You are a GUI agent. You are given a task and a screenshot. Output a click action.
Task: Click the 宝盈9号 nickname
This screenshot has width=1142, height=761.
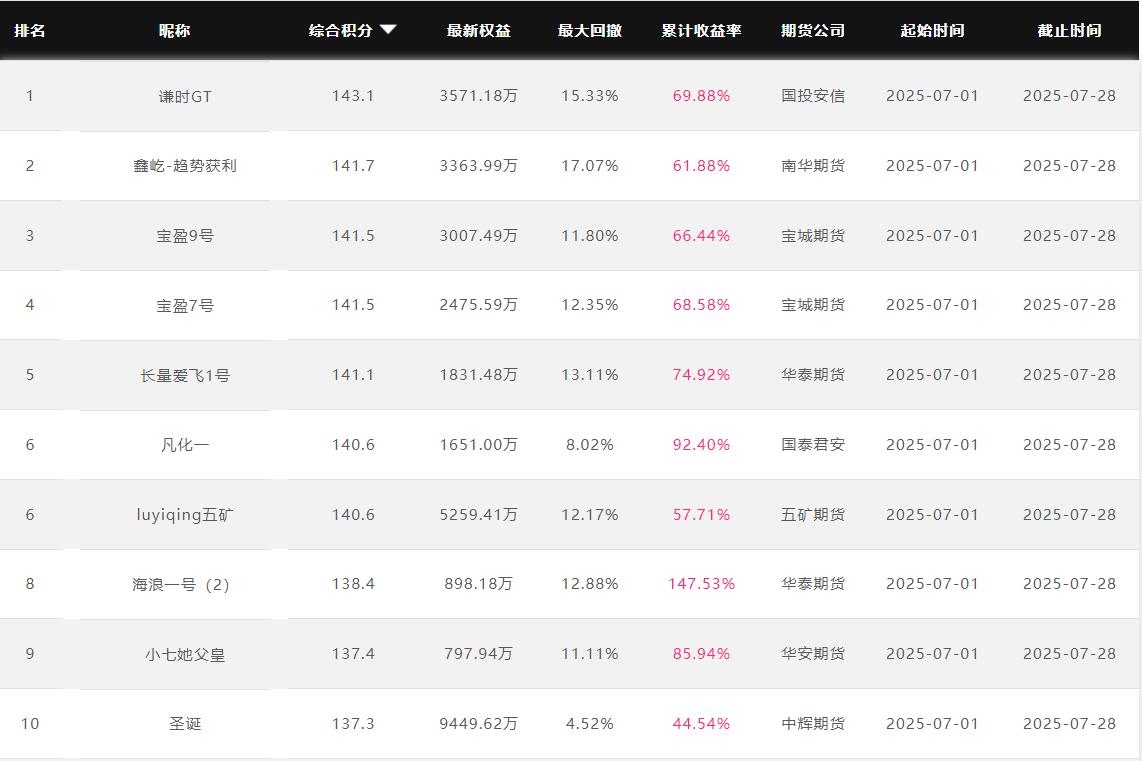point(185,236)
